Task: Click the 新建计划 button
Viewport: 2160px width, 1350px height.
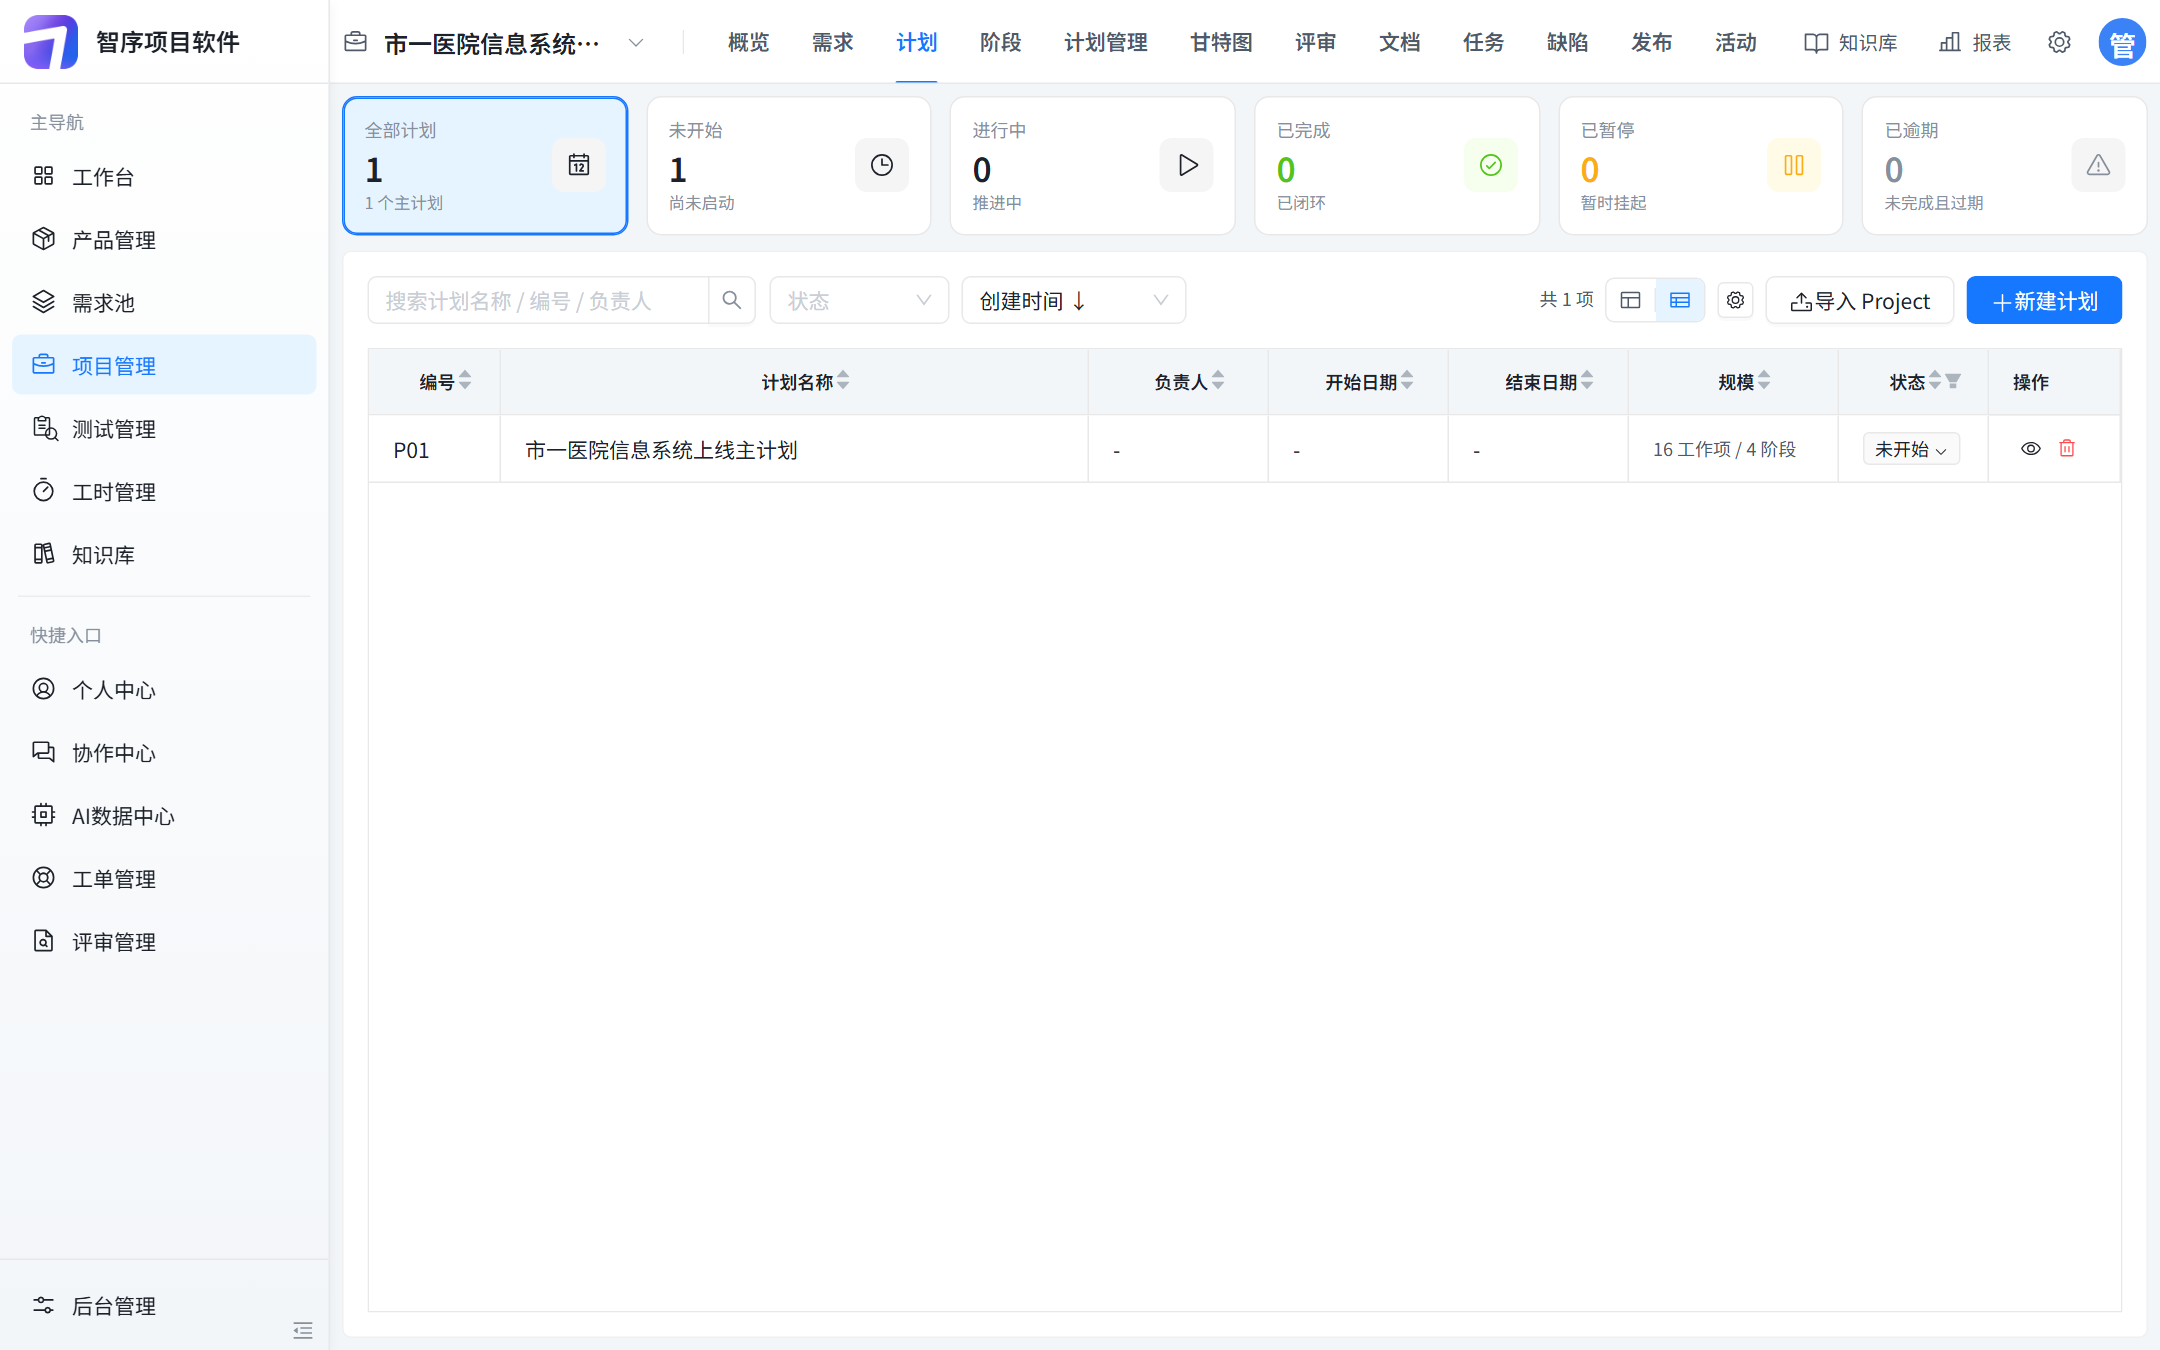Action: 2044,301
